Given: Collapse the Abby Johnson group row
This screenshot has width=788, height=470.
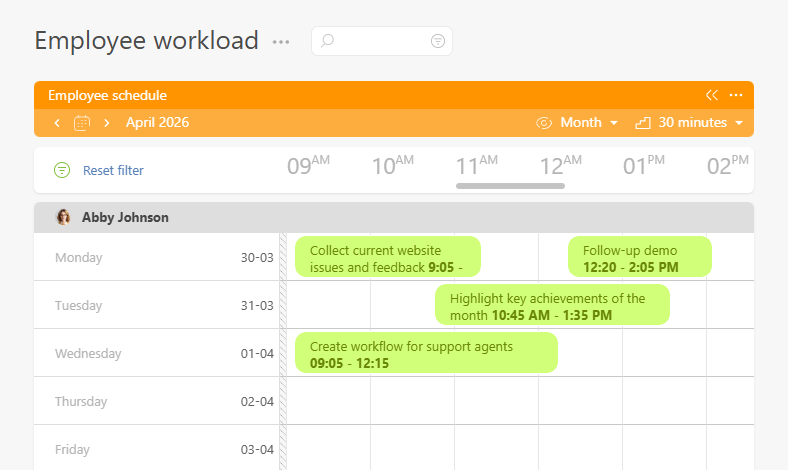Looking at the screenshot, I should pyautogui.click(x=400, y=217).
